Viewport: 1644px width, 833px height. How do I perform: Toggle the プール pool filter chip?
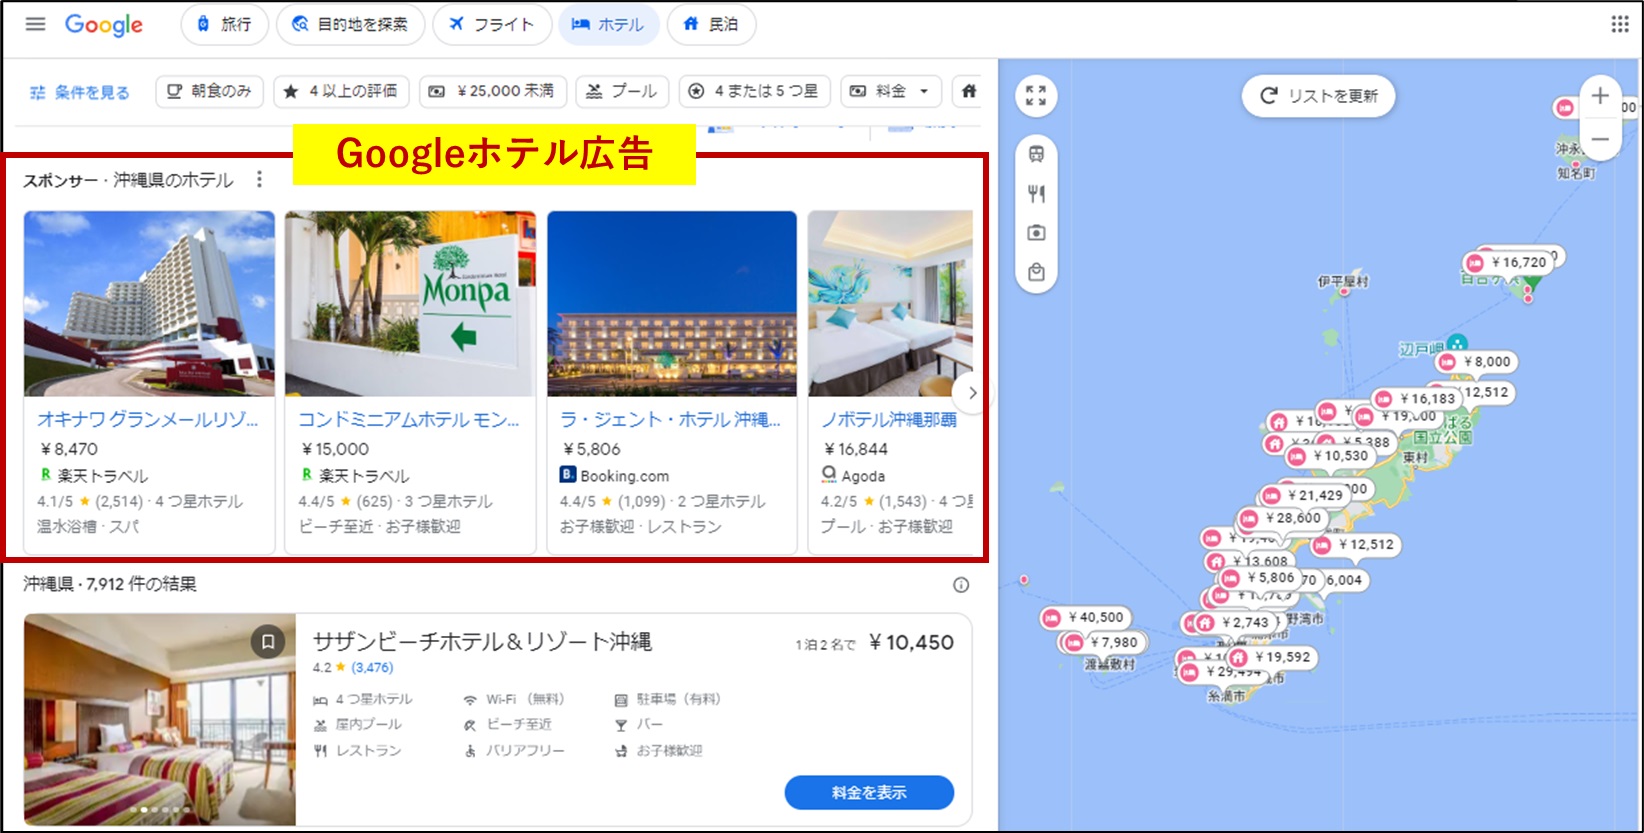[622, 91]
